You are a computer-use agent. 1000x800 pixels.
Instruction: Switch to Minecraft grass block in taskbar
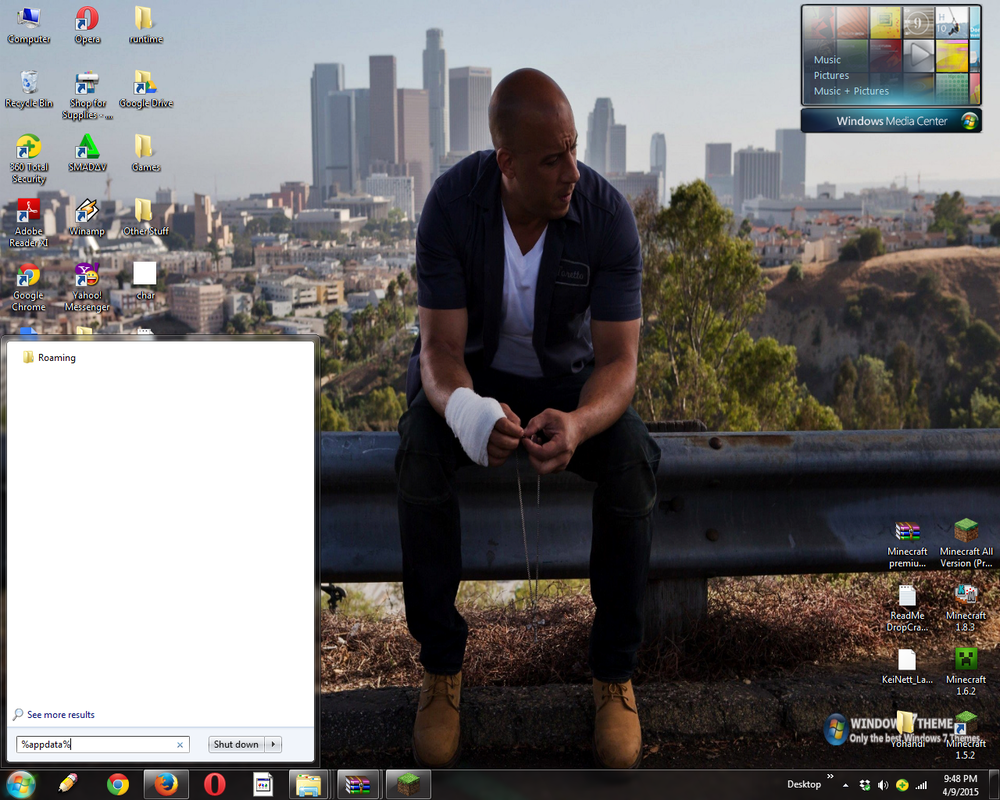[x=408, y=784]
